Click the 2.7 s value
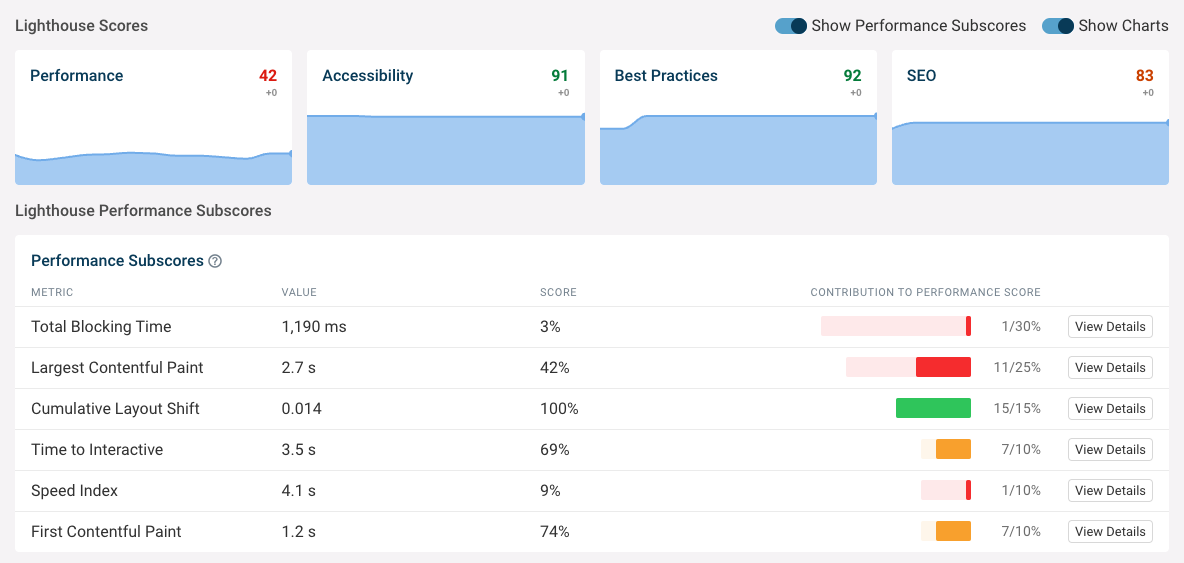1184x563 pixels. point(298,368)
